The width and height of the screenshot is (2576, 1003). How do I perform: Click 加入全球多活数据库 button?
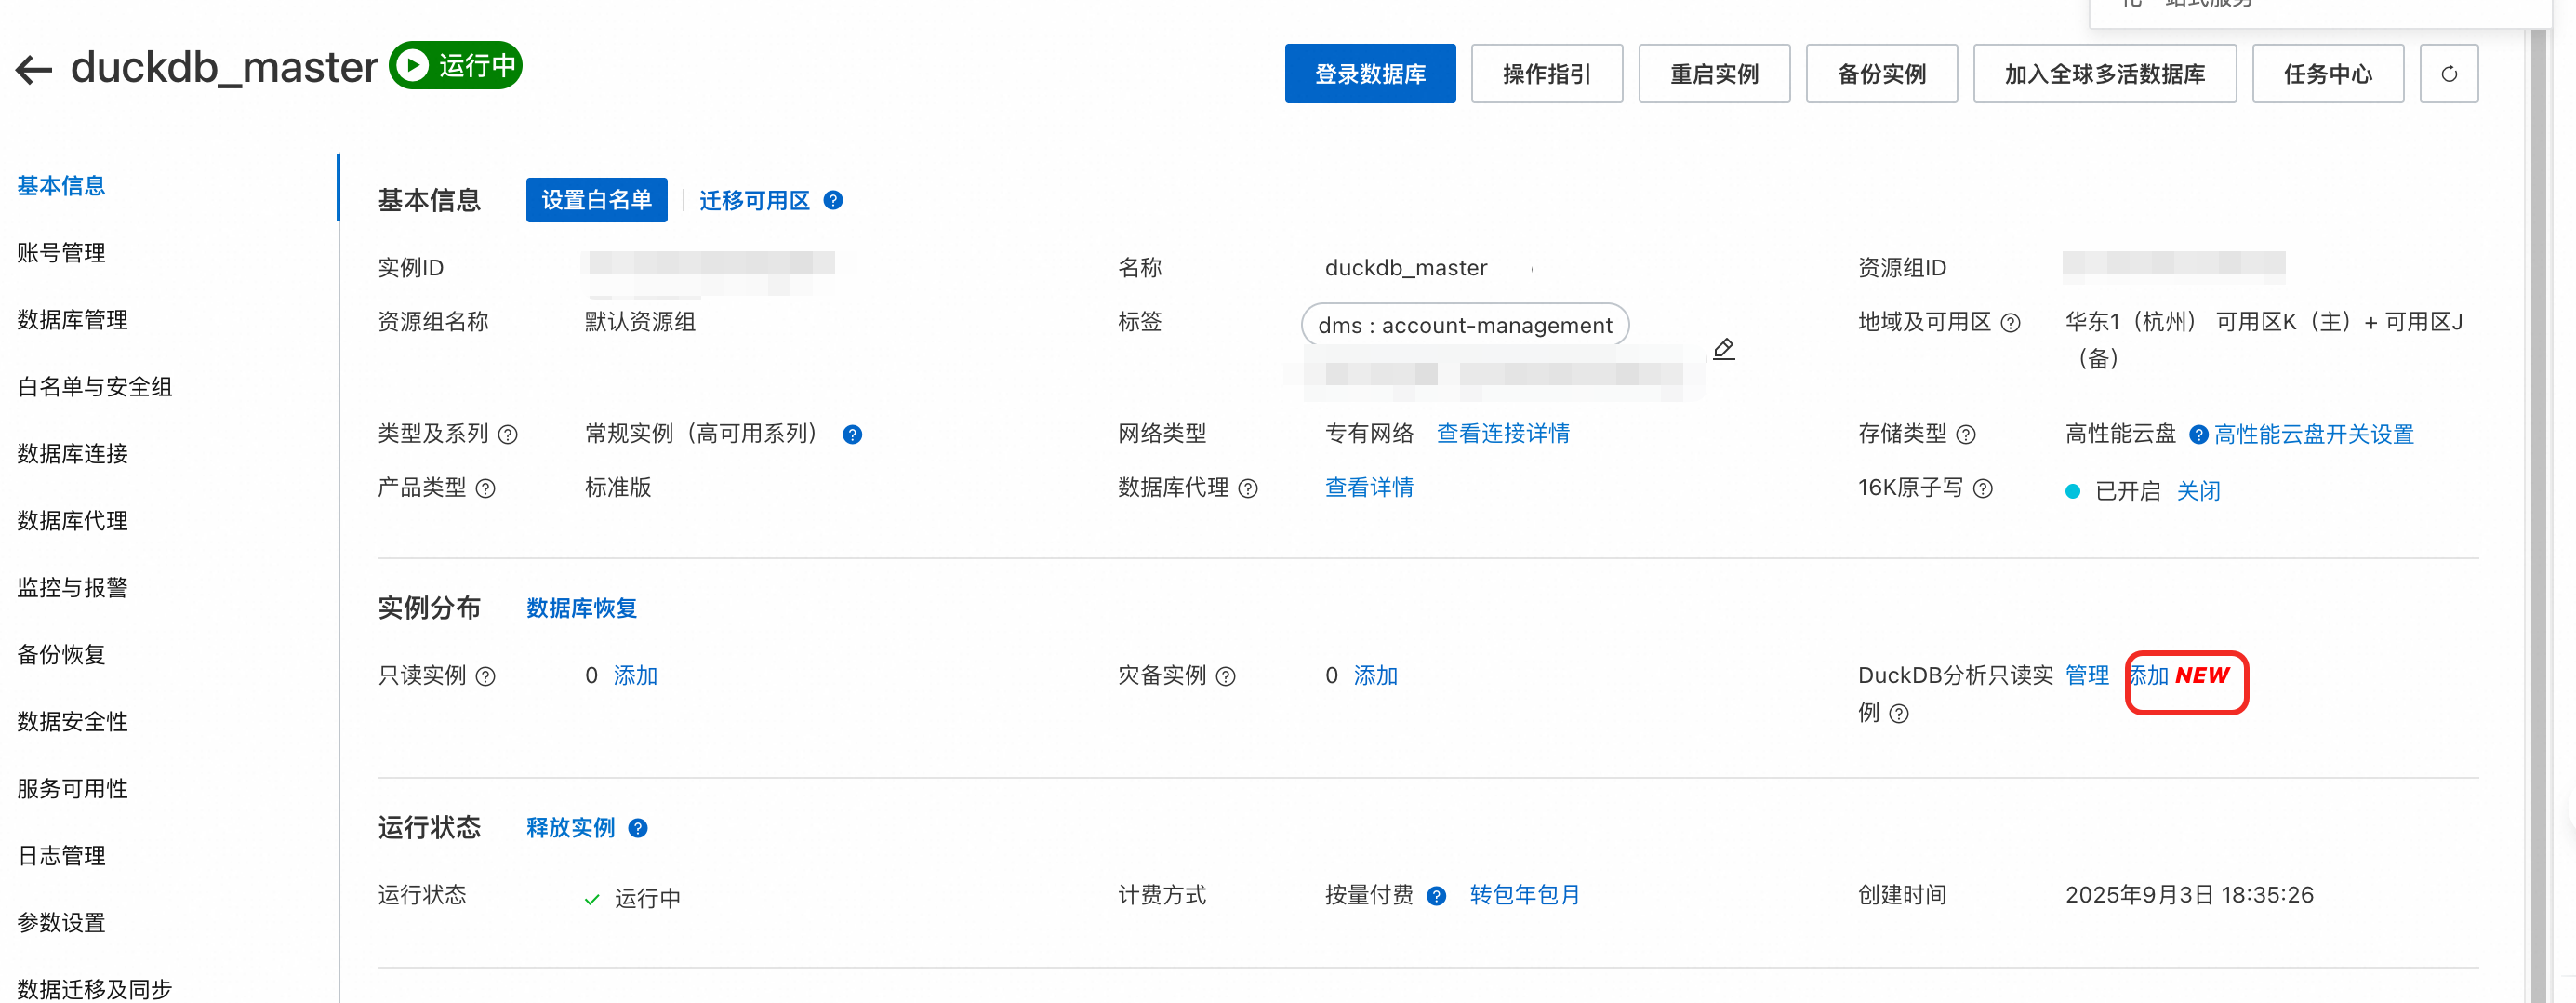tap(2104, 74)
